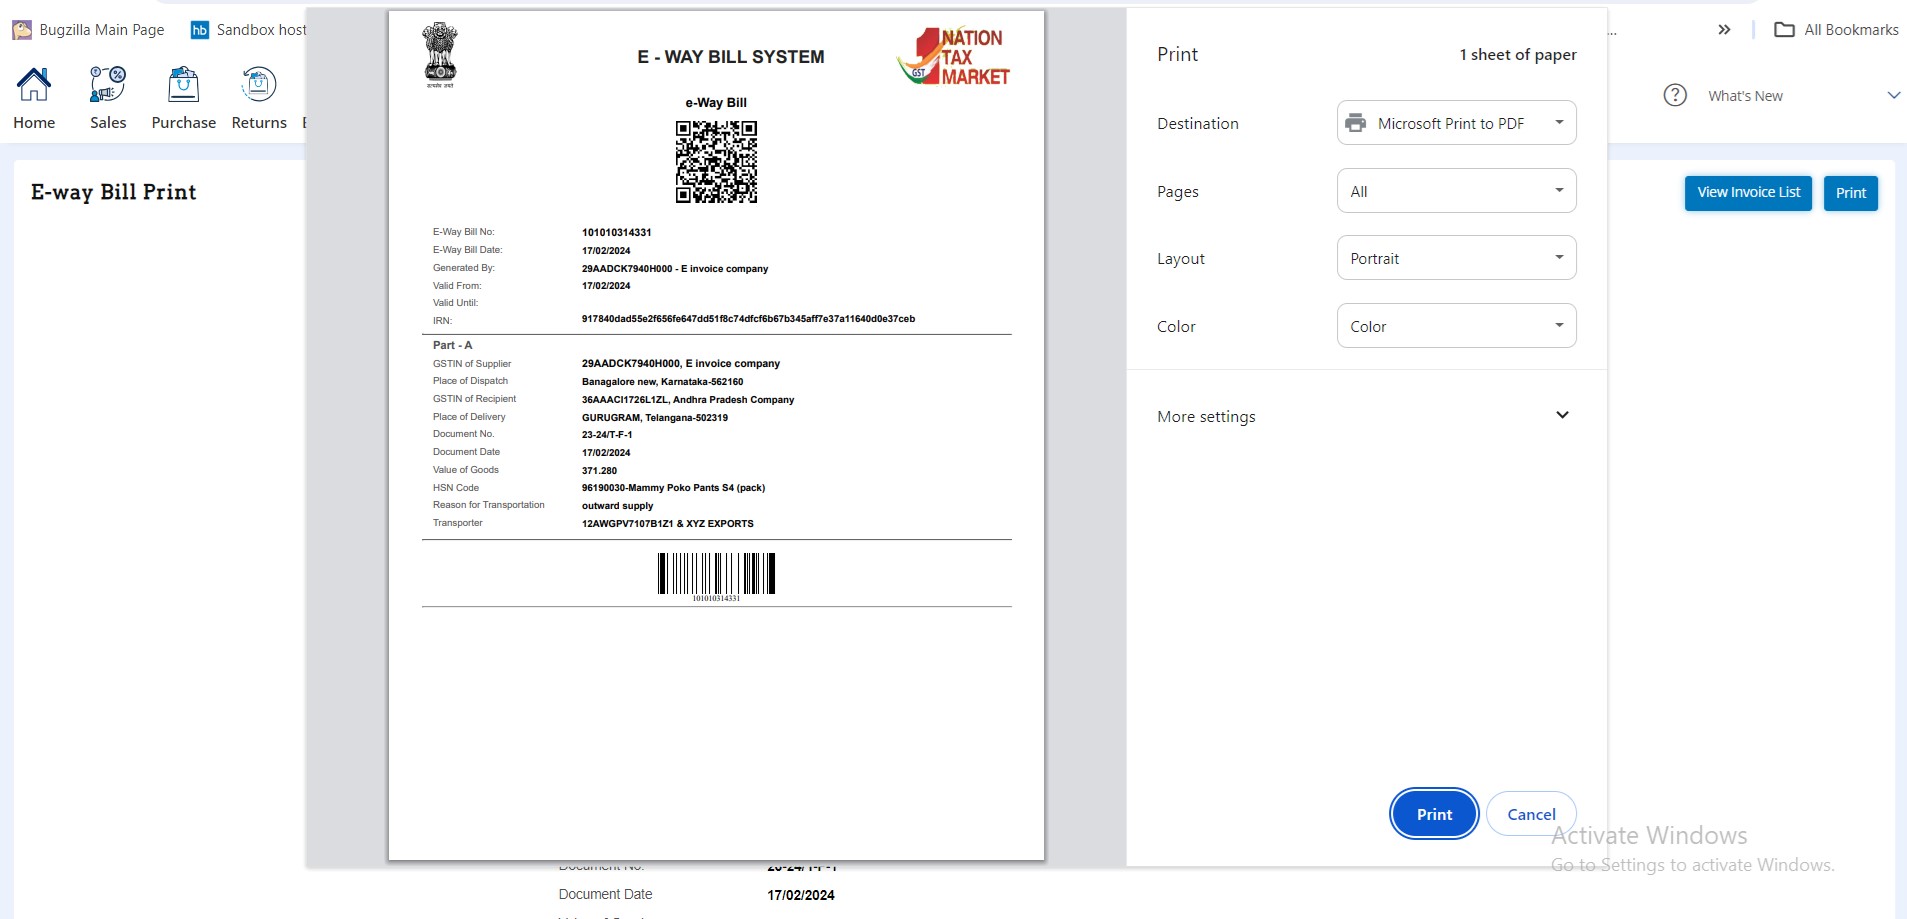The image size is (1907, 919).
Task: Expand the What's New chevron
Action: (x=1893, y=96)
